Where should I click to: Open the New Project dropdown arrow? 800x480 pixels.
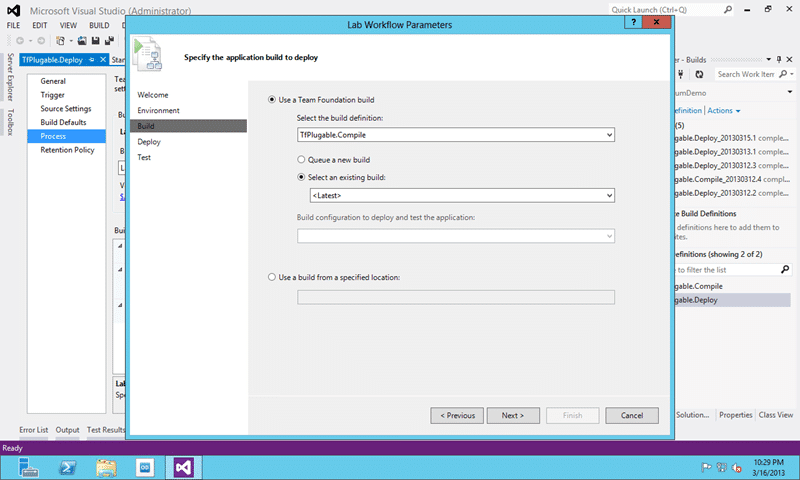click(x=71, y=41)
